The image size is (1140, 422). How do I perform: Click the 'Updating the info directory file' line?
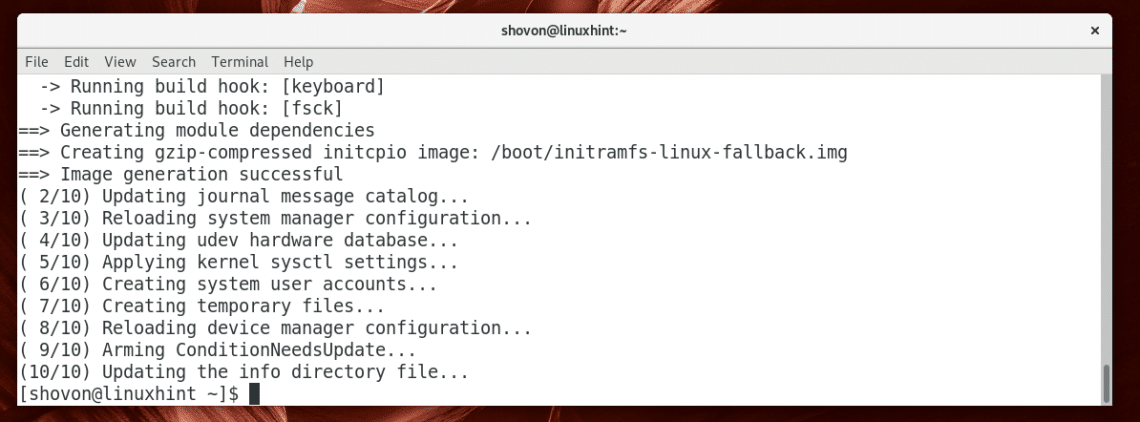285,373
